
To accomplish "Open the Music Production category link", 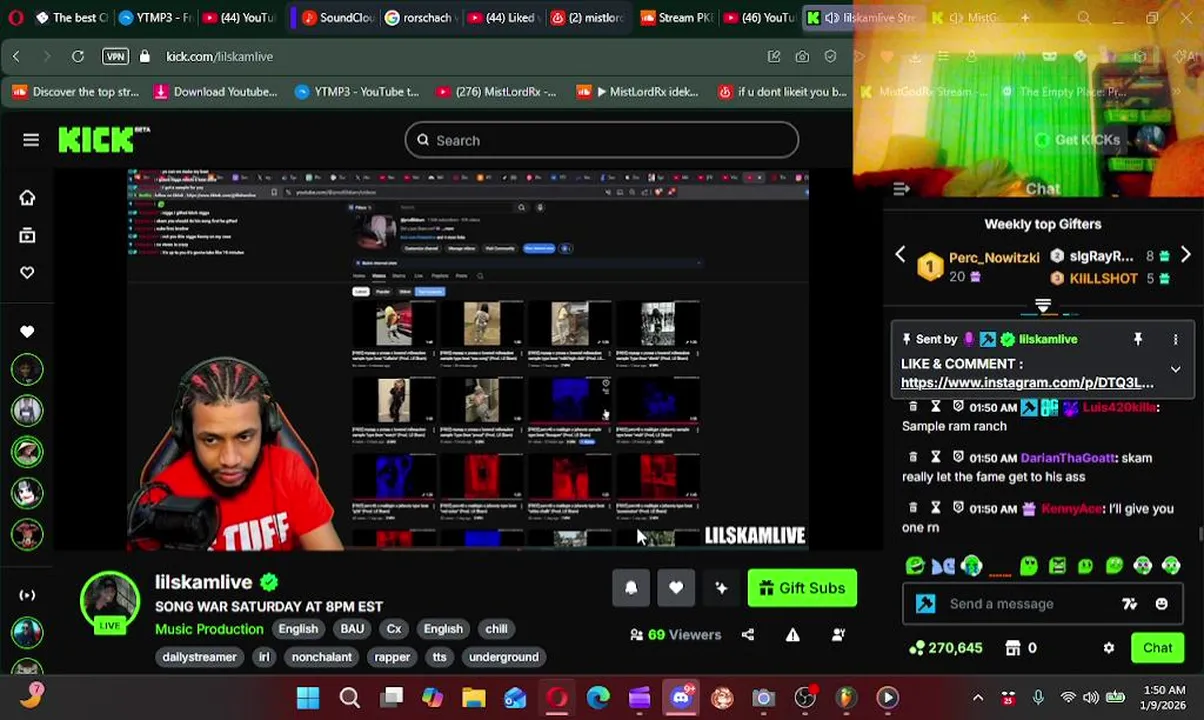I will click(209, 629).
